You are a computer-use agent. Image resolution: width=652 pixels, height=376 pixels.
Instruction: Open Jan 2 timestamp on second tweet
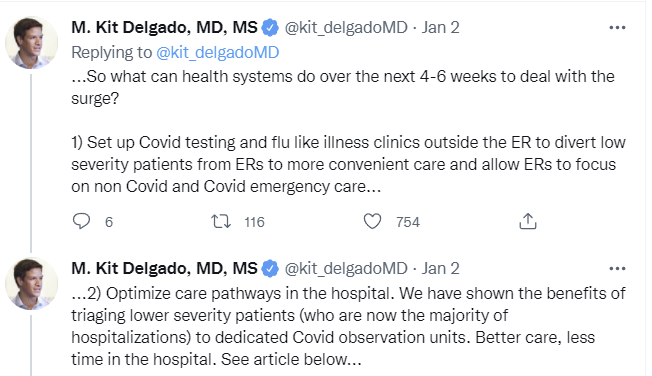[440, 268]
